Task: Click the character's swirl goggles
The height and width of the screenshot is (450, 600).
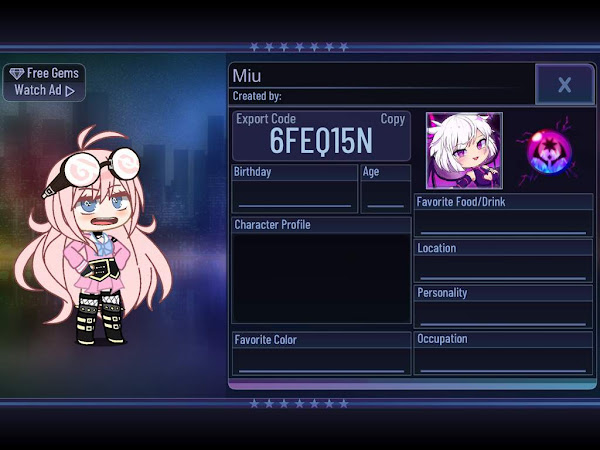Action: tap(96, 168)
